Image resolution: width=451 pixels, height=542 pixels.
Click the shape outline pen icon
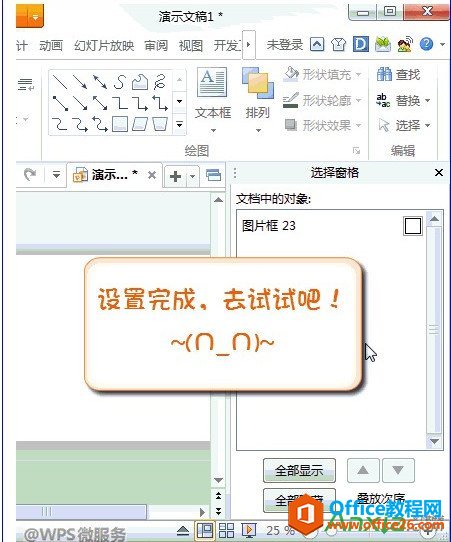click(x=290, y=100)
